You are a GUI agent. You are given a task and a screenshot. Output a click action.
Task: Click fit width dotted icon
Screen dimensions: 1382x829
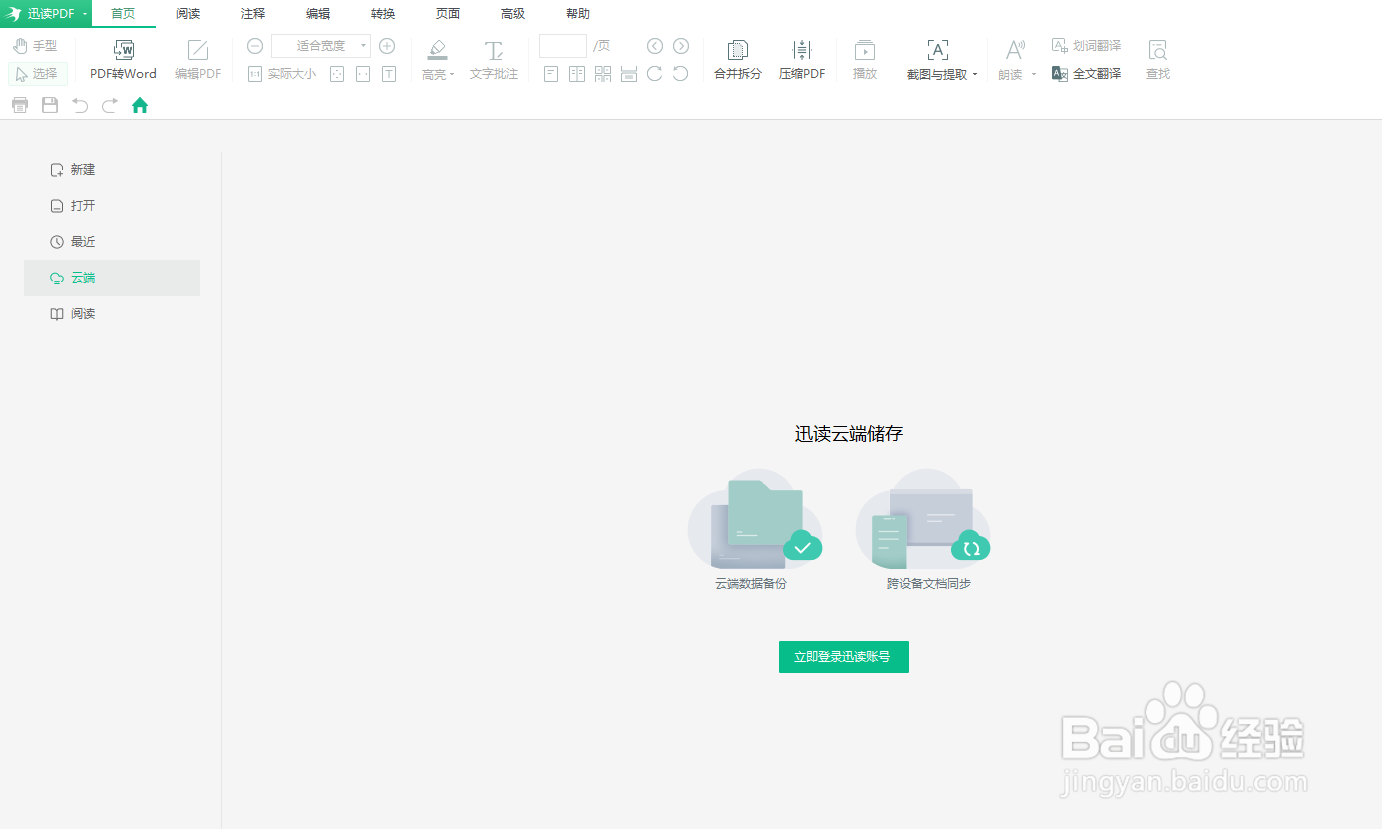click(363, 74)
